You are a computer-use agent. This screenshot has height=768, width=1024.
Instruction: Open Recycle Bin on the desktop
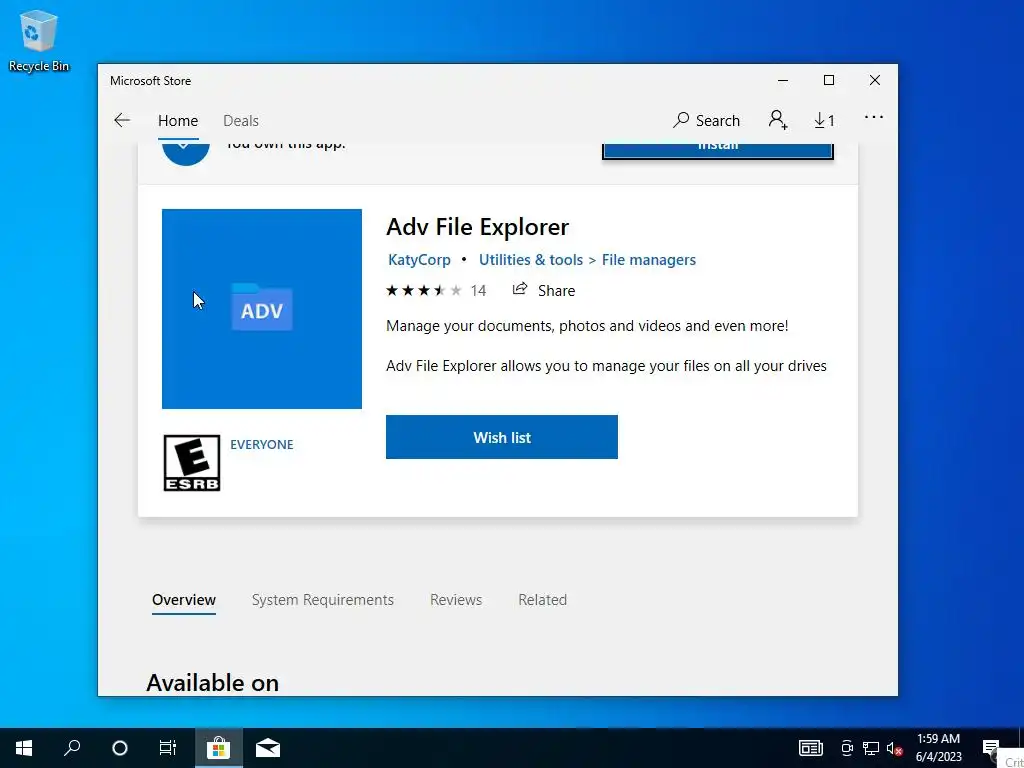point(39,40)
